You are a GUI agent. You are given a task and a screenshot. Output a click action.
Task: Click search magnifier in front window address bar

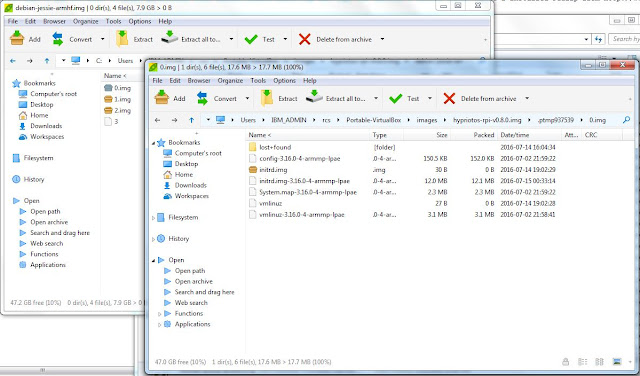pyautogui.click(x=626, y=120)
